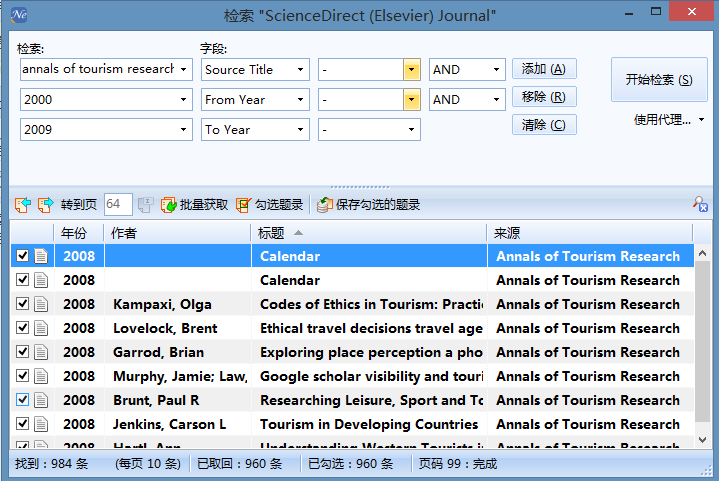Click the results list scrollbar thumb

(x=702, y=341)
